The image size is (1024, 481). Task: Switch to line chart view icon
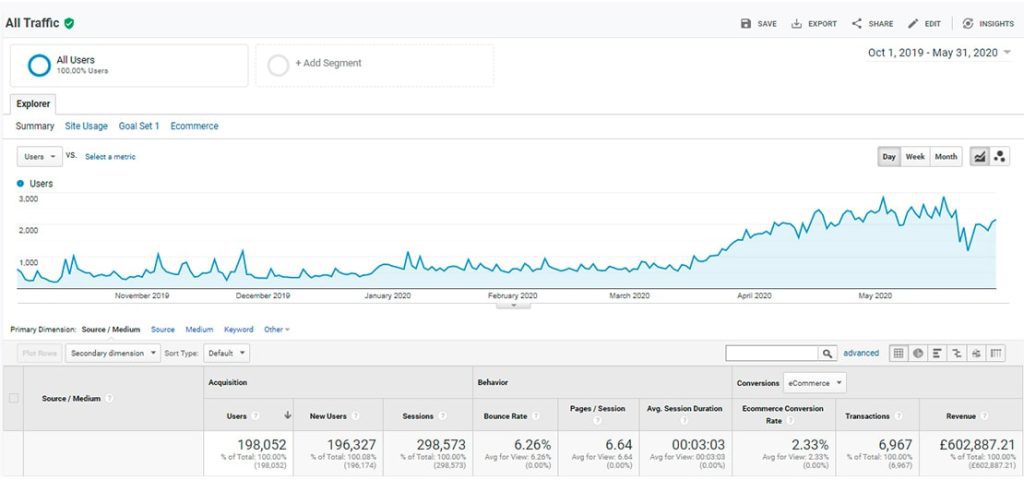coord(980,157)
